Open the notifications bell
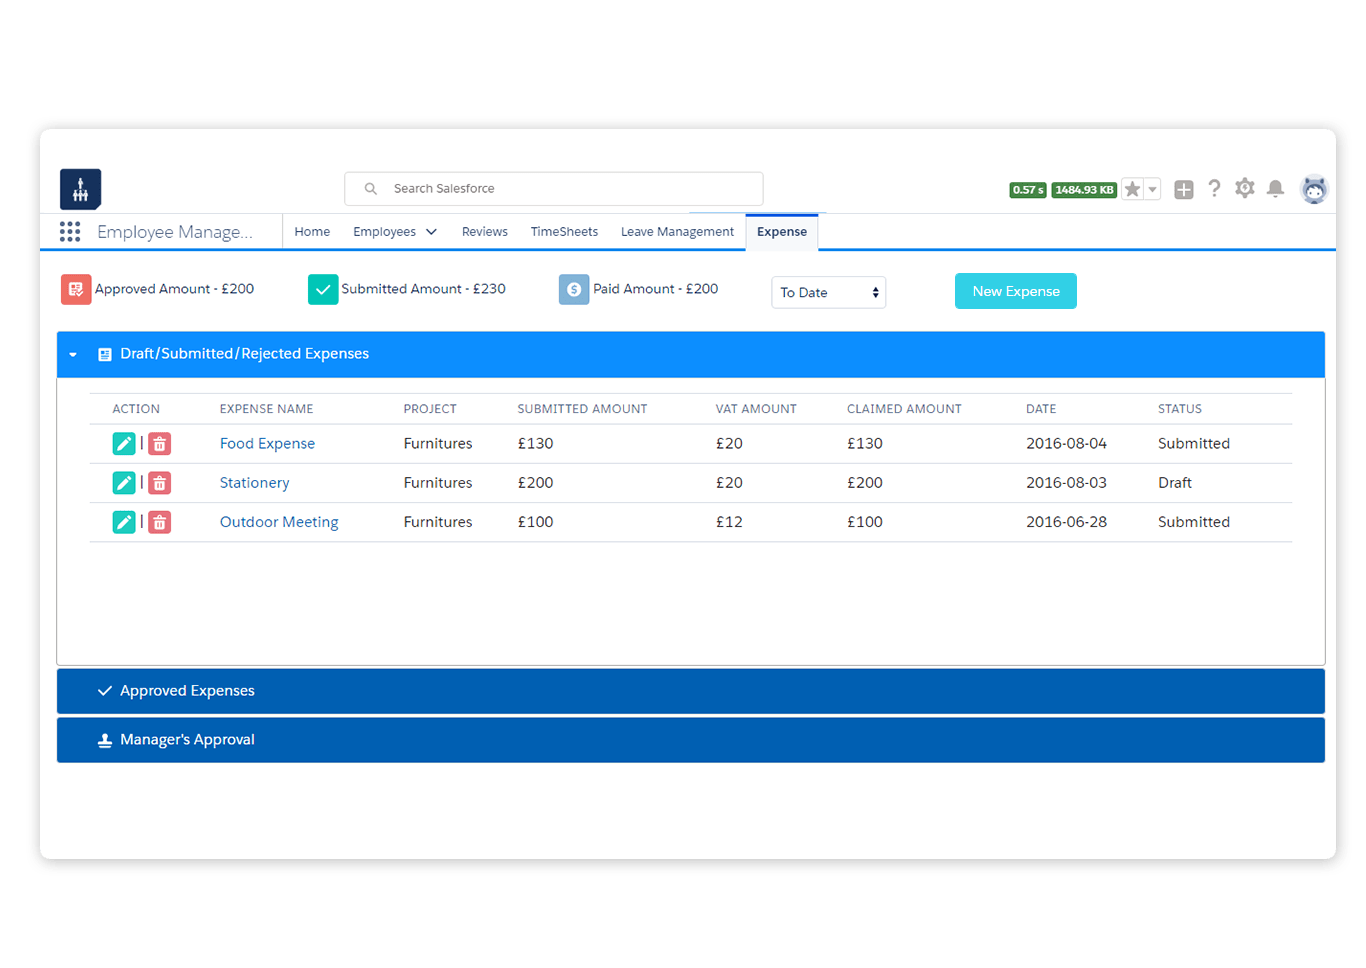The width and height of the screenshot is (1366, 968). (x=1275, y=189)
